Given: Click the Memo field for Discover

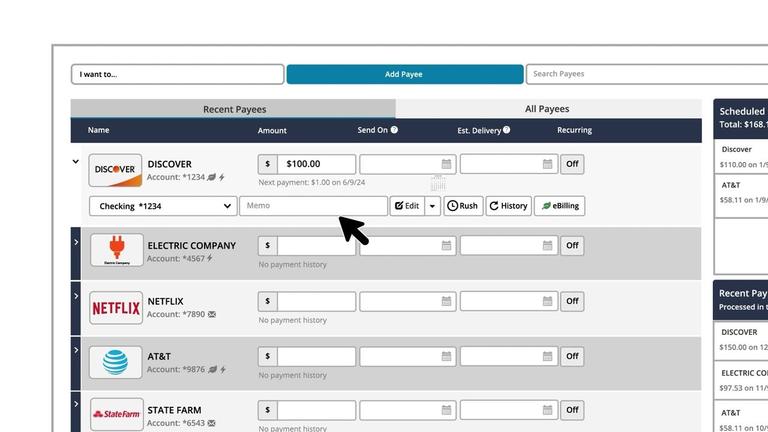Looking at the screenshot, I should pos(313,206).
